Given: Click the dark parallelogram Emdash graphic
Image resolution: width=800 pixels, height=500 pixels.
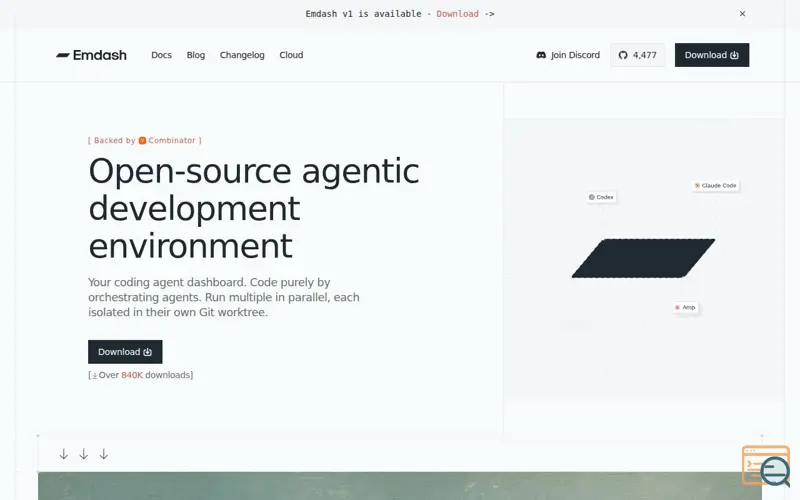Looking at the screenshot, I should [643, 258].
